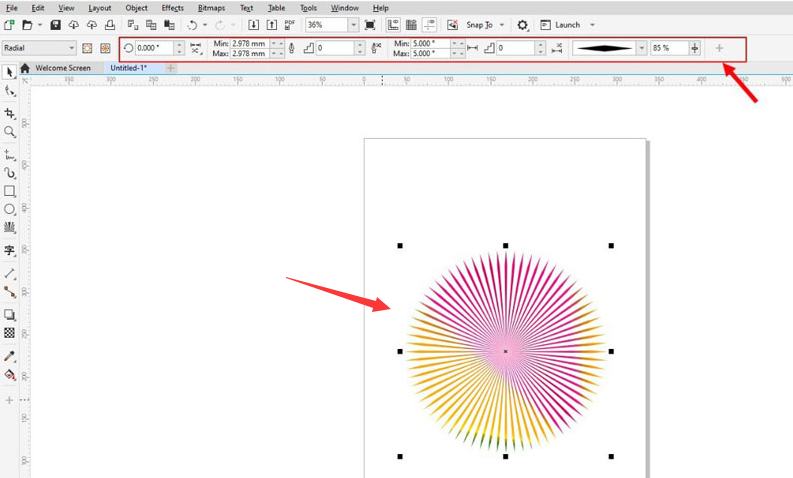Select the Crop tool

tap(9, 113)
